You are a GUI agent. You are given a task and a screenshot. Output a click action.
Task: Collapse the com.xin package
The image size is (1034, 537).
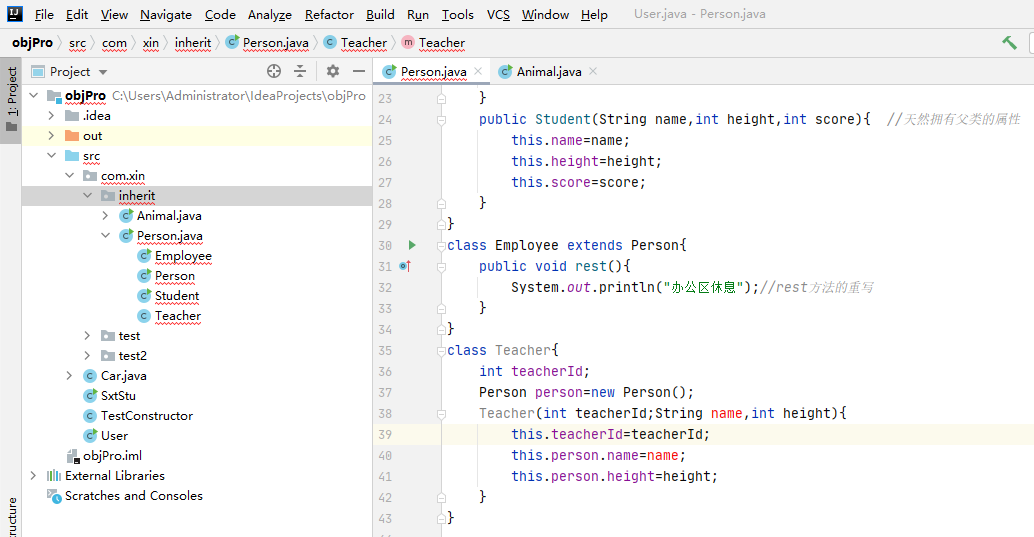(x=69, y=175)
